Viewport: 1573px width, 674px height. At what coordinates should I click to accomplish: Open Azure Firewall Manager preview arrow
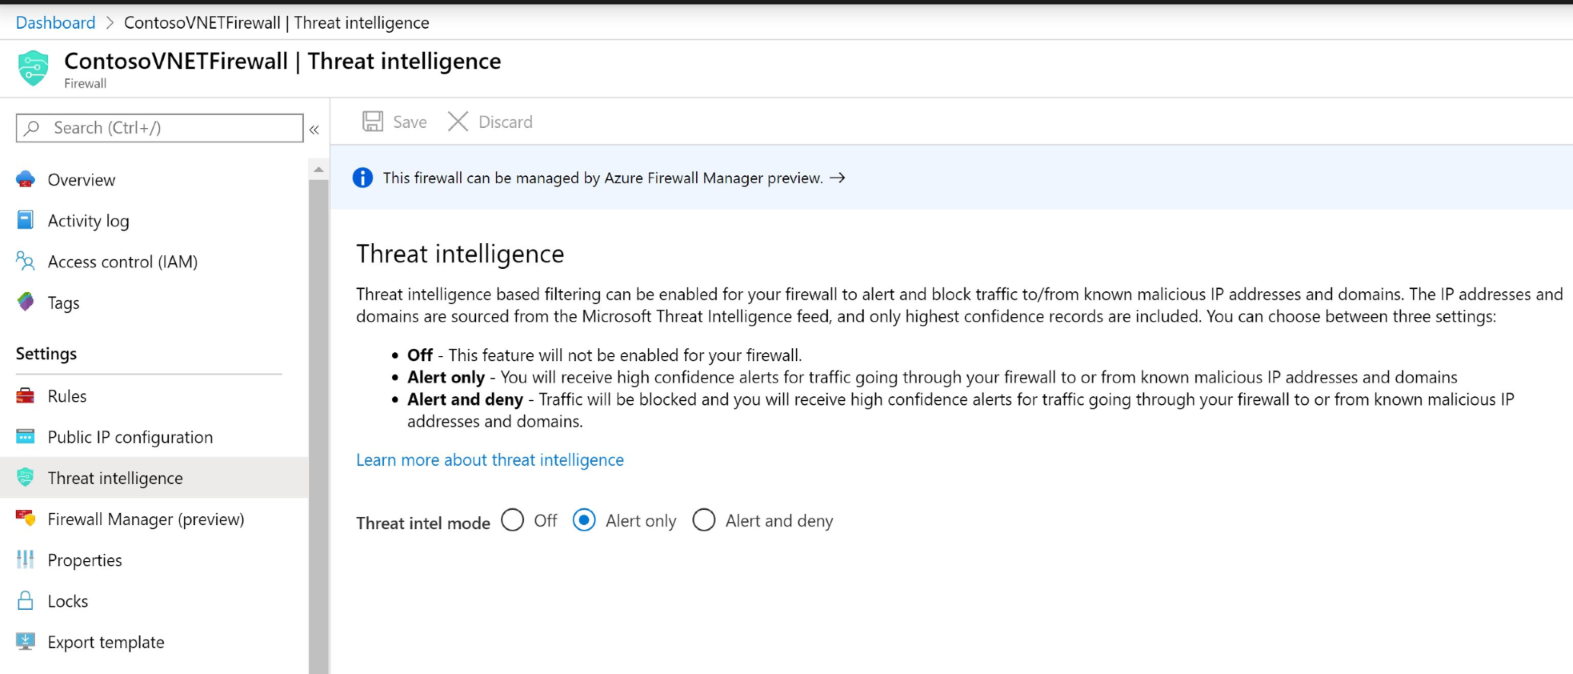(x=838, y=178)
